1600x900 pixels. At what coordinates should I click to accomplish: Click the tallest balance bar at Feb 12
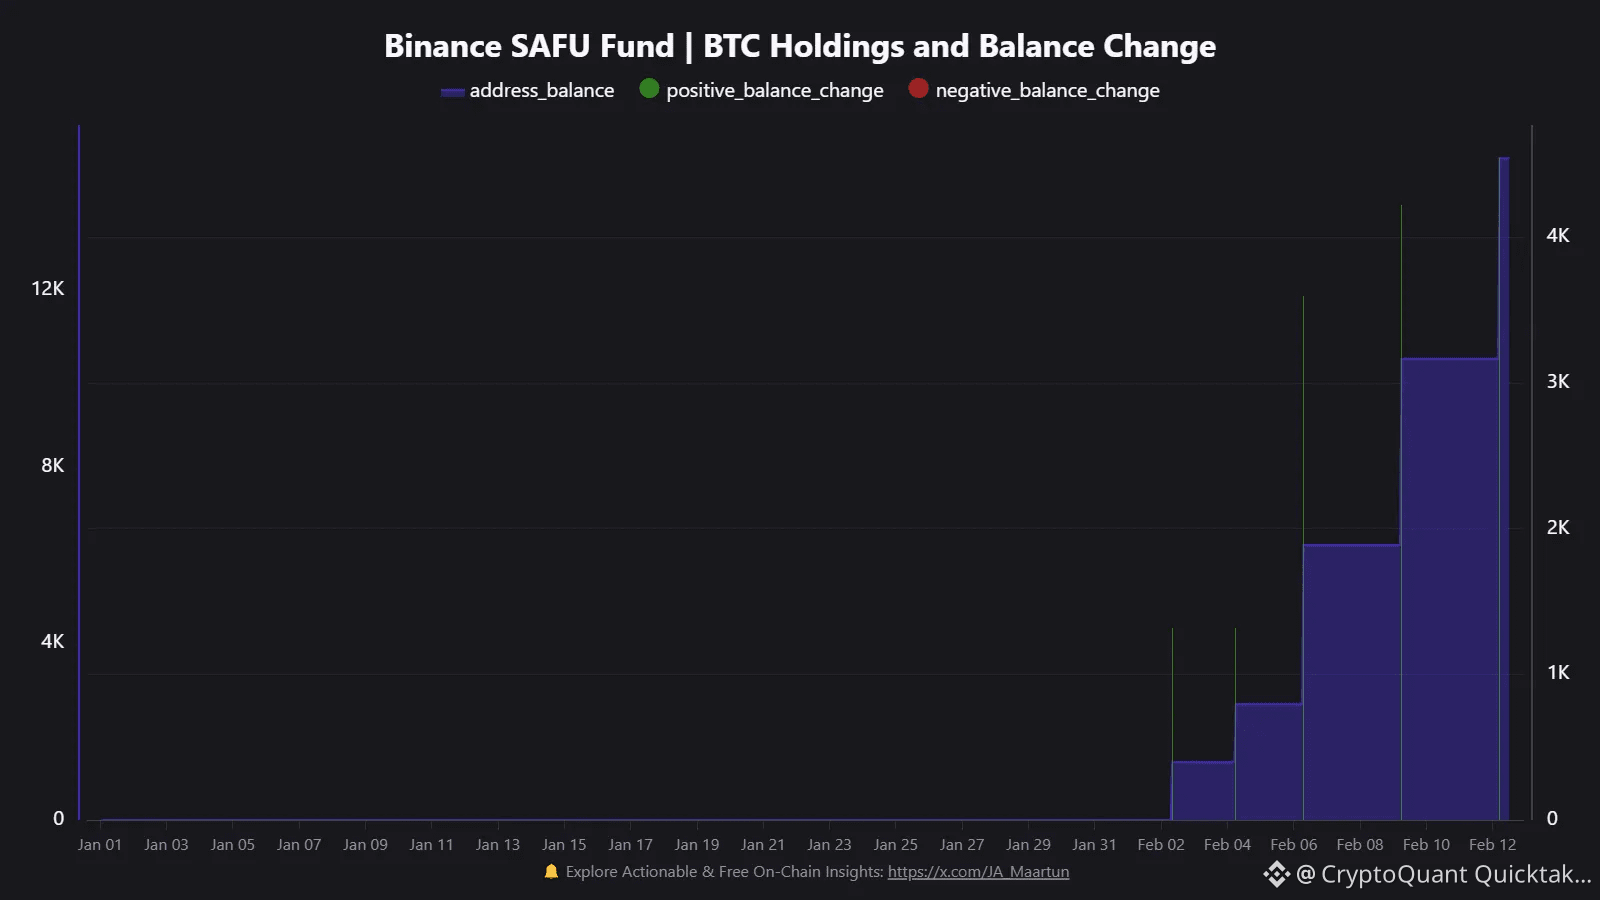(1503, 488)
